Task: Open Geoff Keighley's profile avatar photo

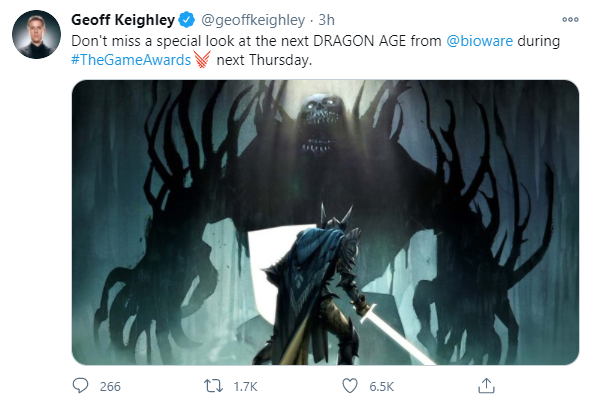Action: 36,34
